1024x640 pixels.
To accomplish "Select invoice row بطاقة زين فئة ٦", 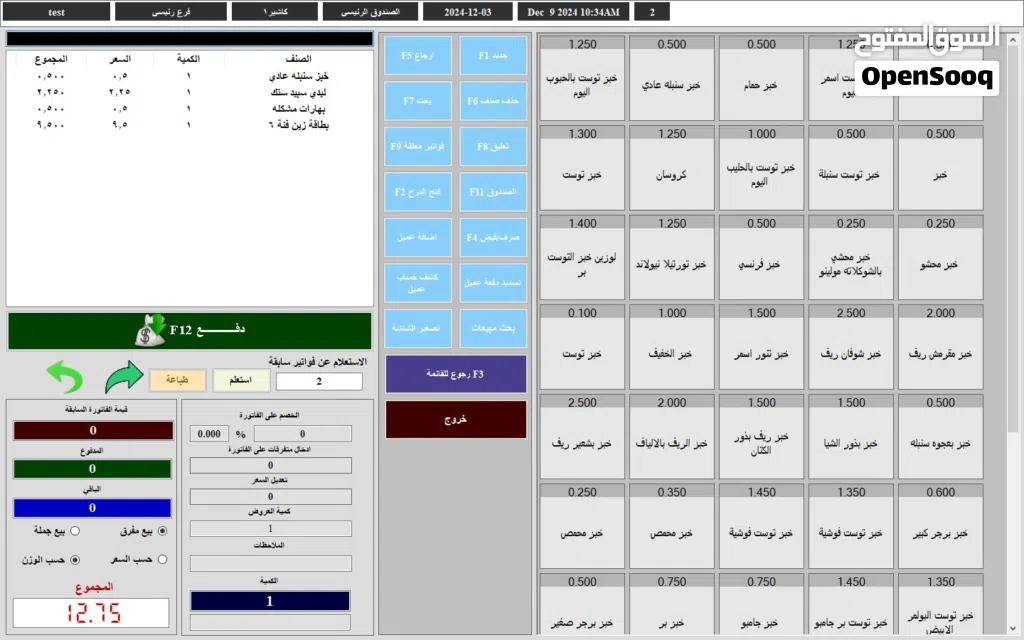I will 189,125.
